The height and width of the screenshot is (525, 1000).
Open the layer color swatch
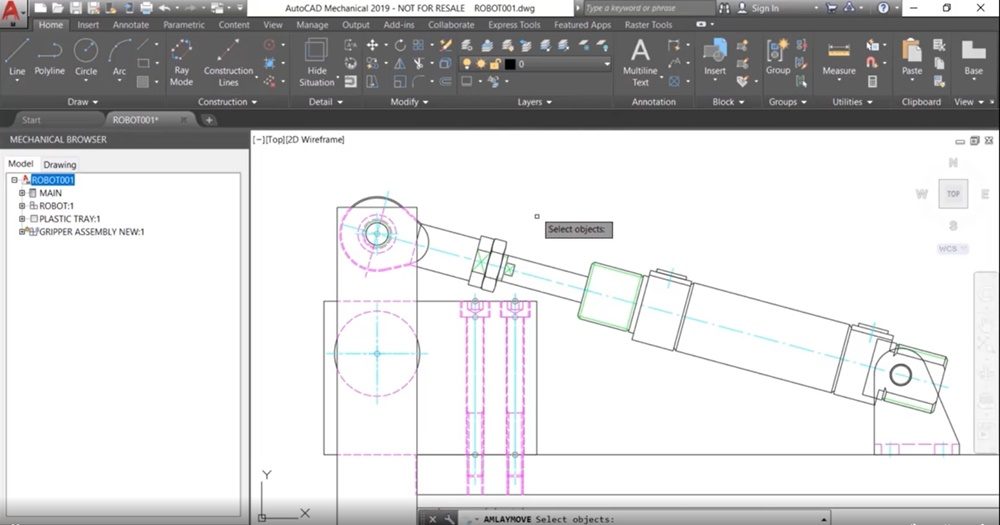(x=510, y=64)
